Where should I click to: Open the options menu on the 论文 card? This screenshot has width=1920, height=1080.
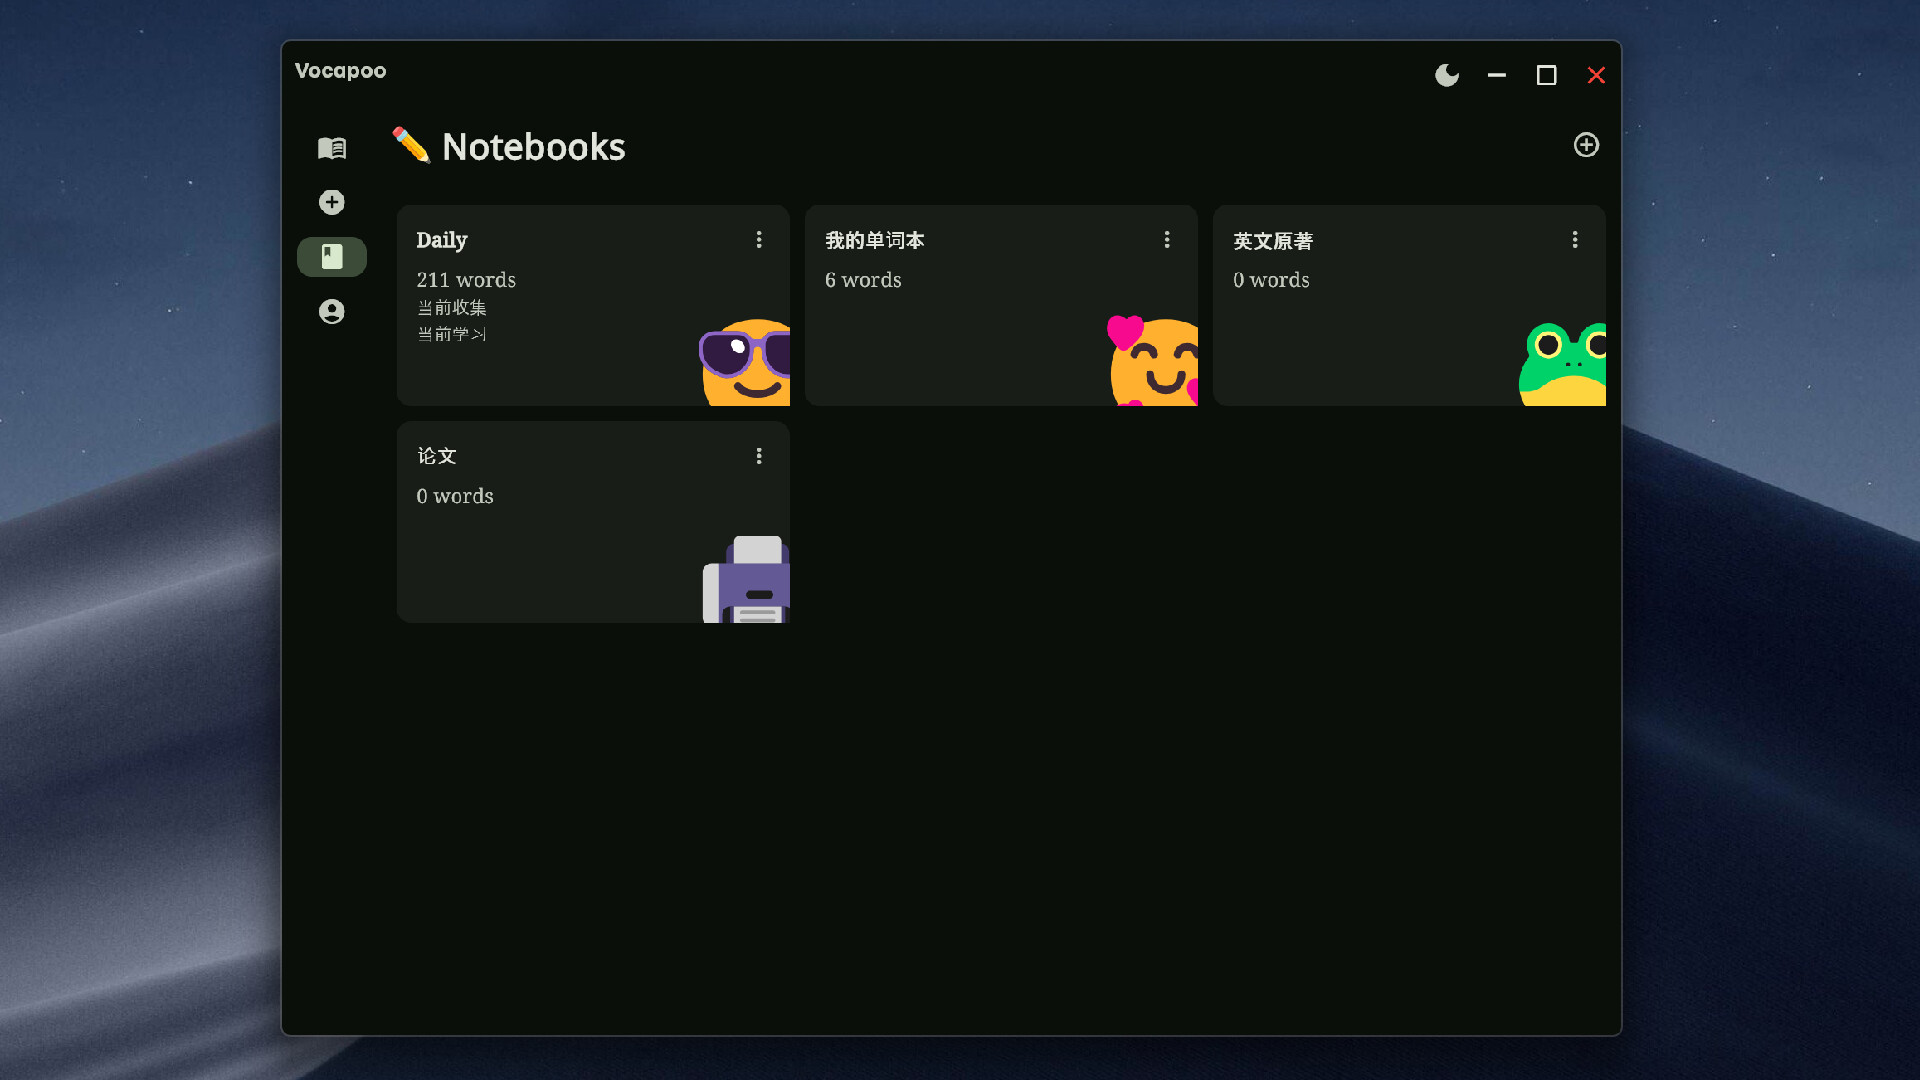click(x=758, y=455)
